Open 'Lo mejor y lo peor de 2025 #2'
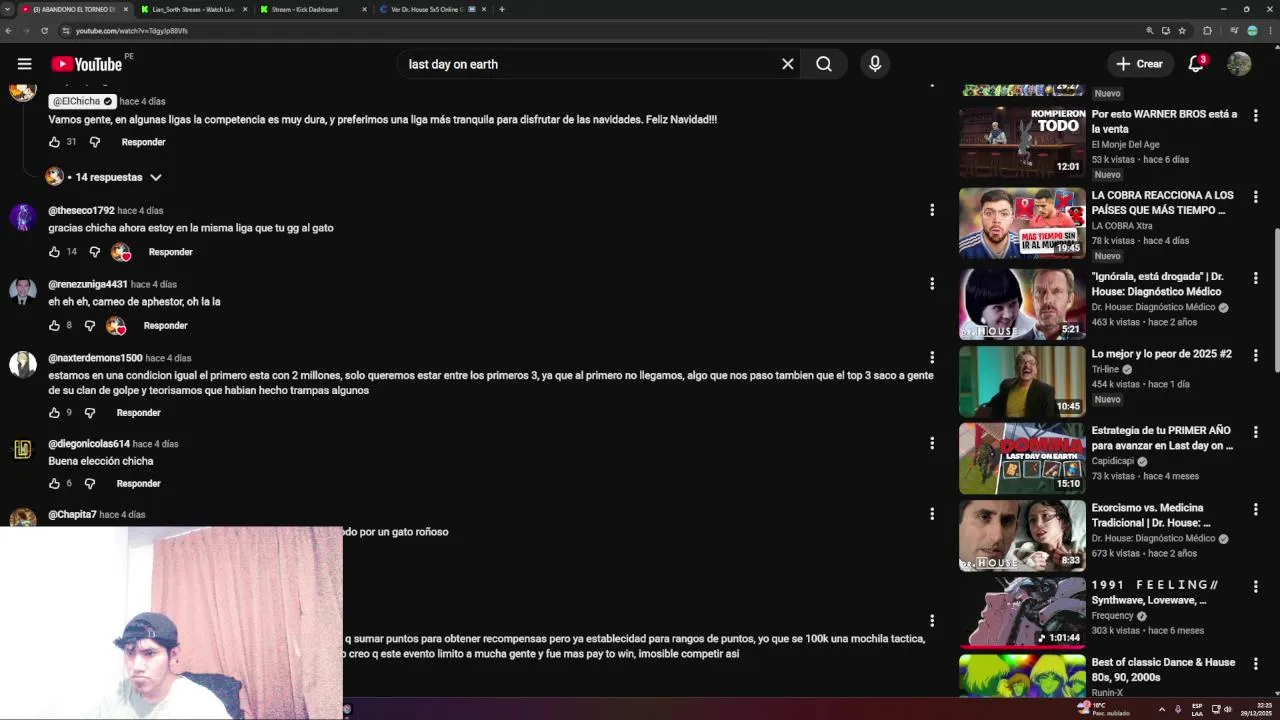 pyautogui.click(x=1161, y=354)
